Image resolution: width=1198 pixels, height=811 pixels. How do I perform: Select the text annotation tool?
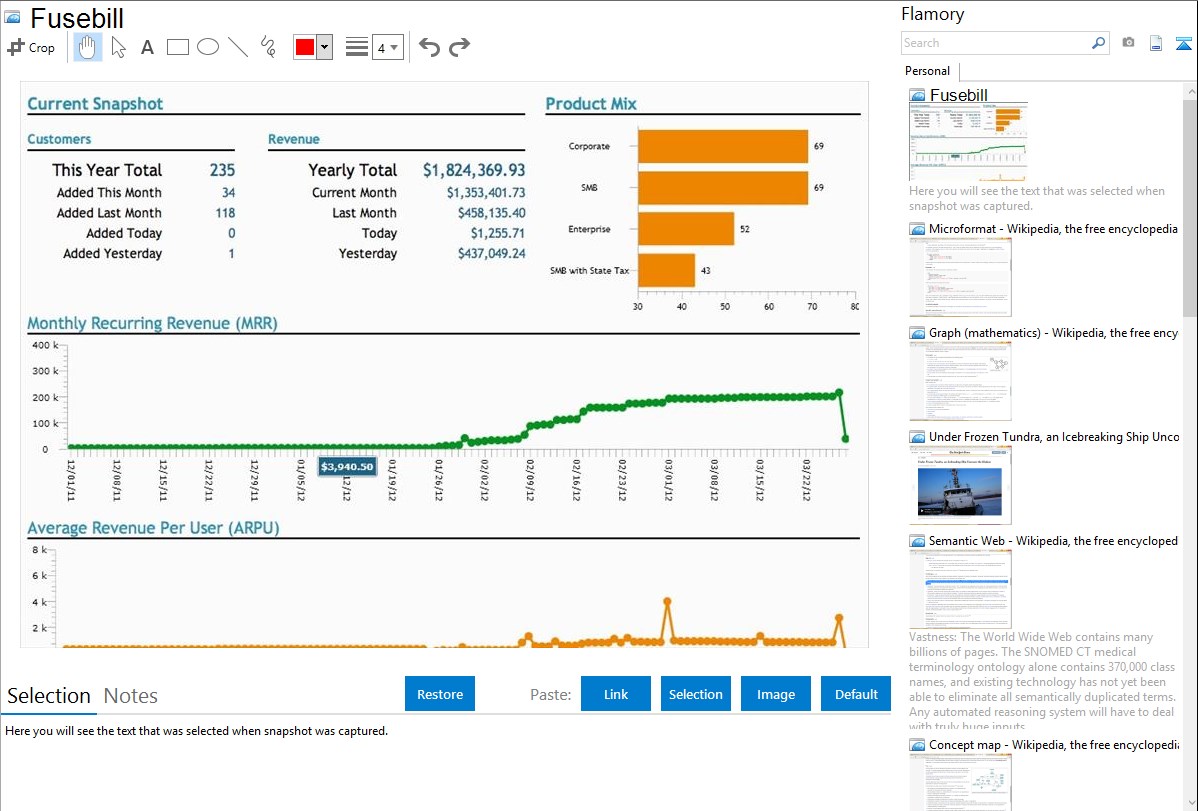click(147, 47)
